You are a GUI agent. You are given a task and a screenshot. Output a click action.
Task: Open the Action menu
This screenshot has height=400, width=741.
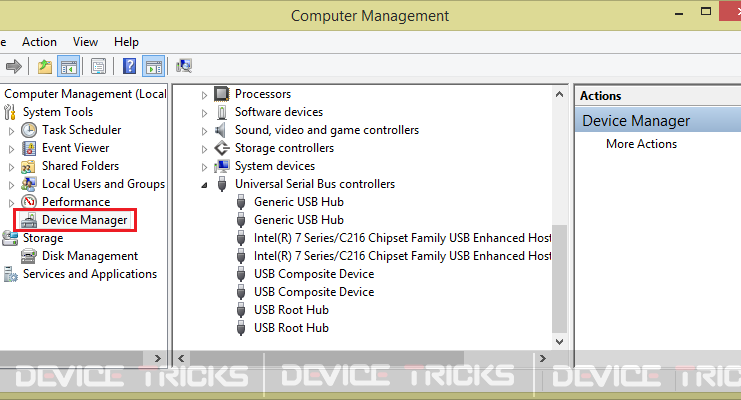[39, 42]
